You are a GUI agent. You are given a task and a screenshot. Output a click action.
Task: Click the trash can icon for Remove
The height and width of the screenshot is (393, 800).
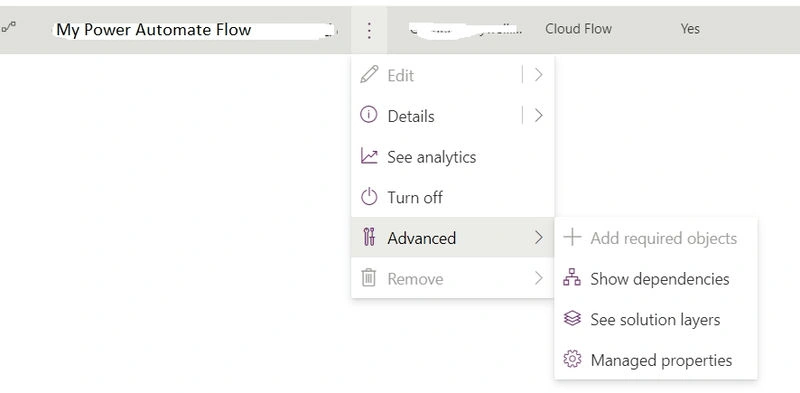(368, 278)
